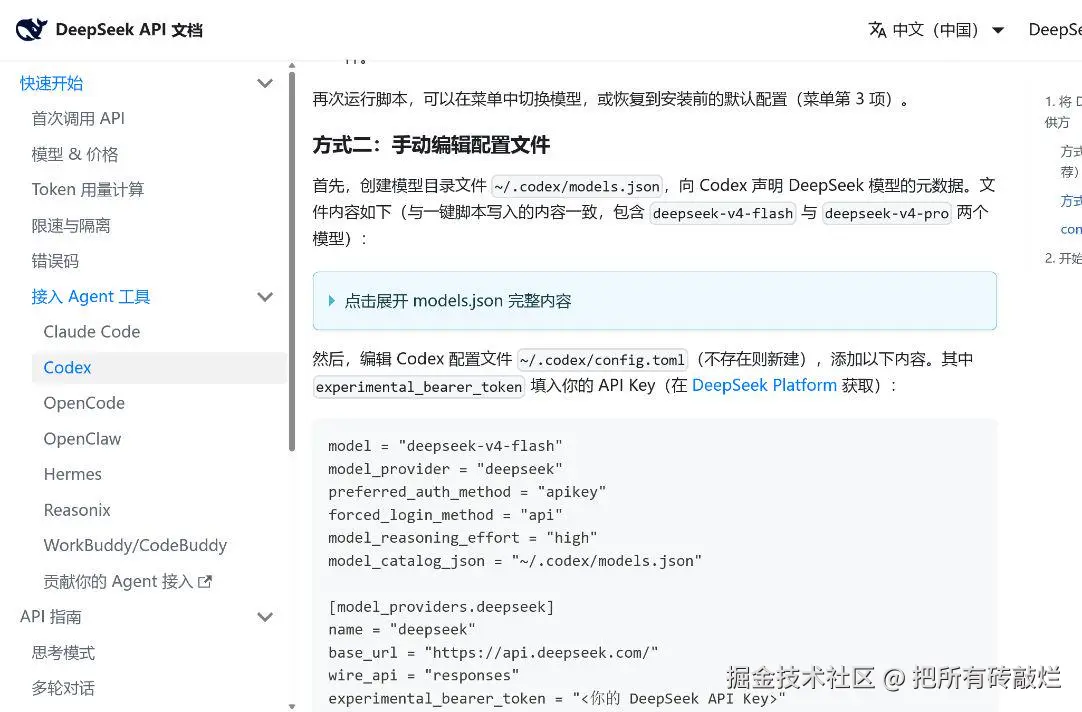Open the 中文（中国）language dropdown
The image size is (1082, 712).
pos(936,30)
